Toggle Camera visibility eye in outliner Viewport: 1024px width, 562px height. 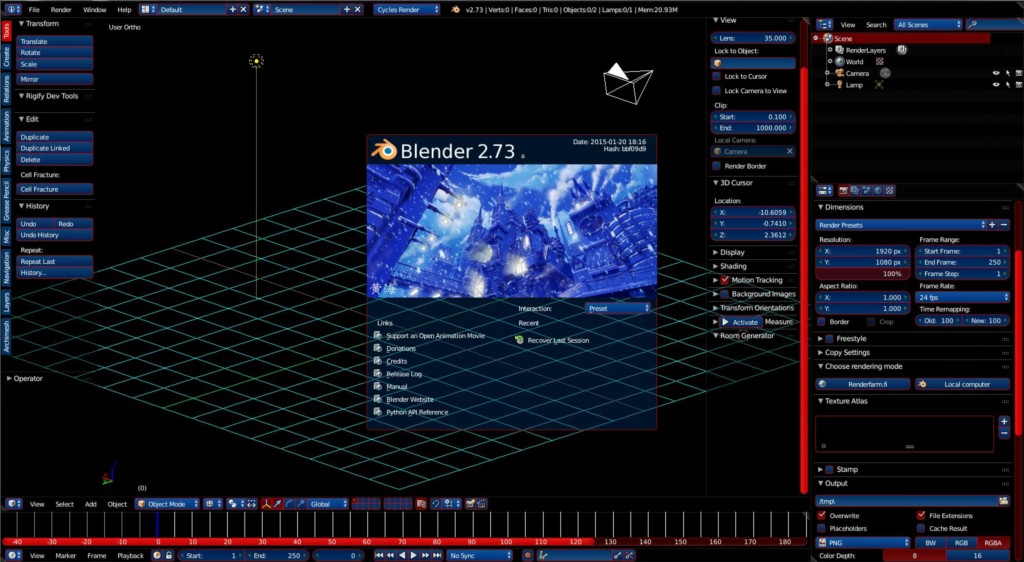996,74
